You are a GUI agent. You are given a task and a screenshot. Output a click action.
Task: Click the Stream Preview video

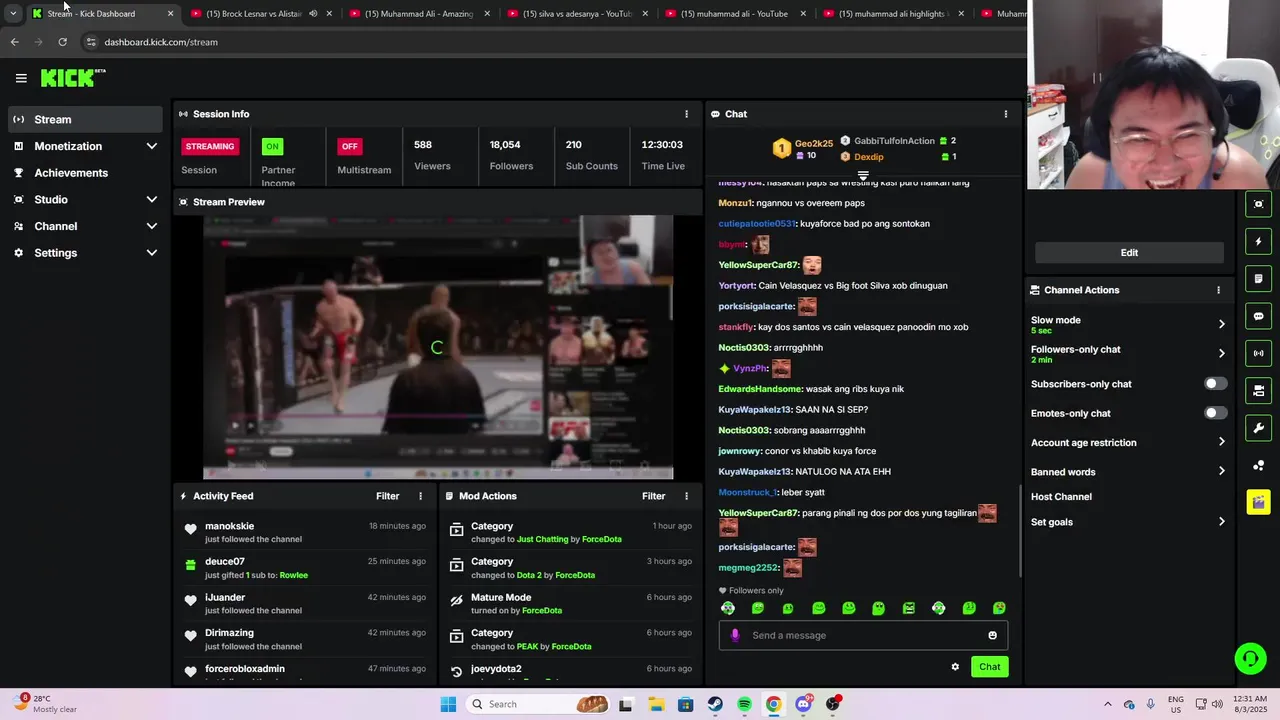[438, 347]
